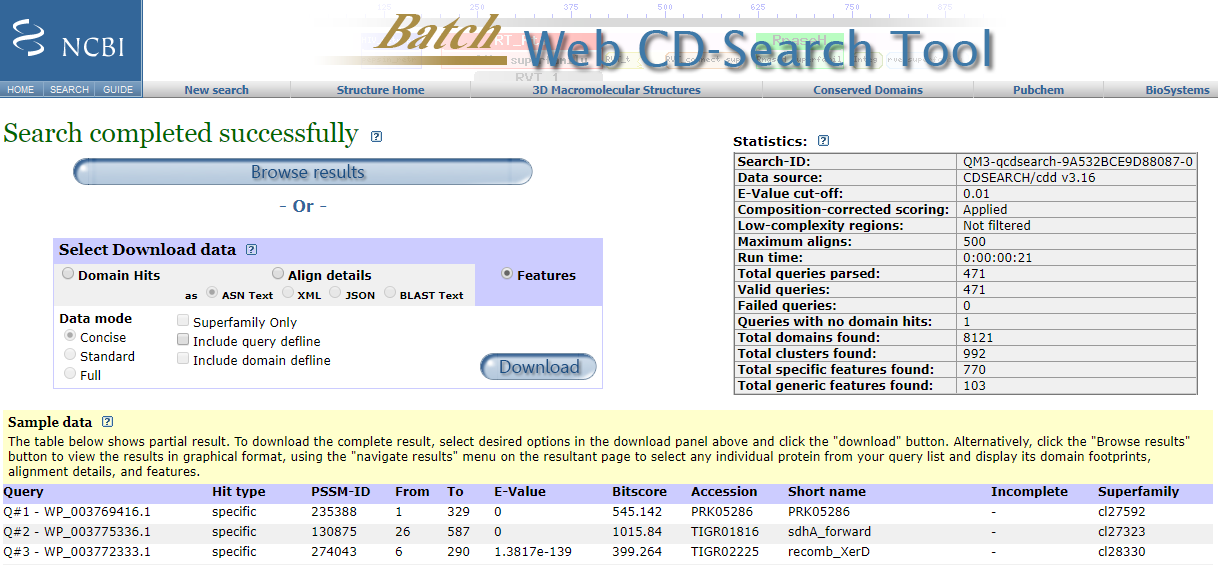
Task: Select ASN Text format option
Action: pyautogui.click(x=211, y=294)
